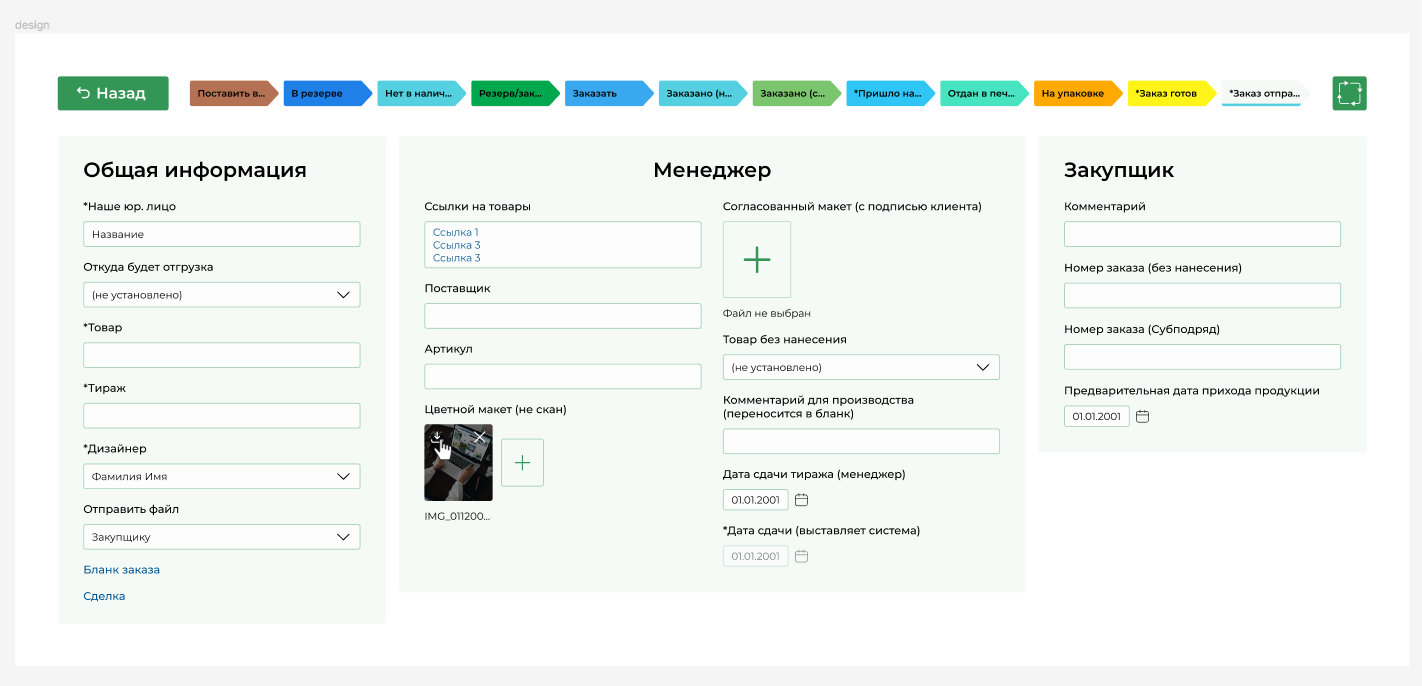This screenshot has width=1422, height=686.
Task: Add another color mockup with plus tile
Action: pyautogui.click(x=522, y=462)
